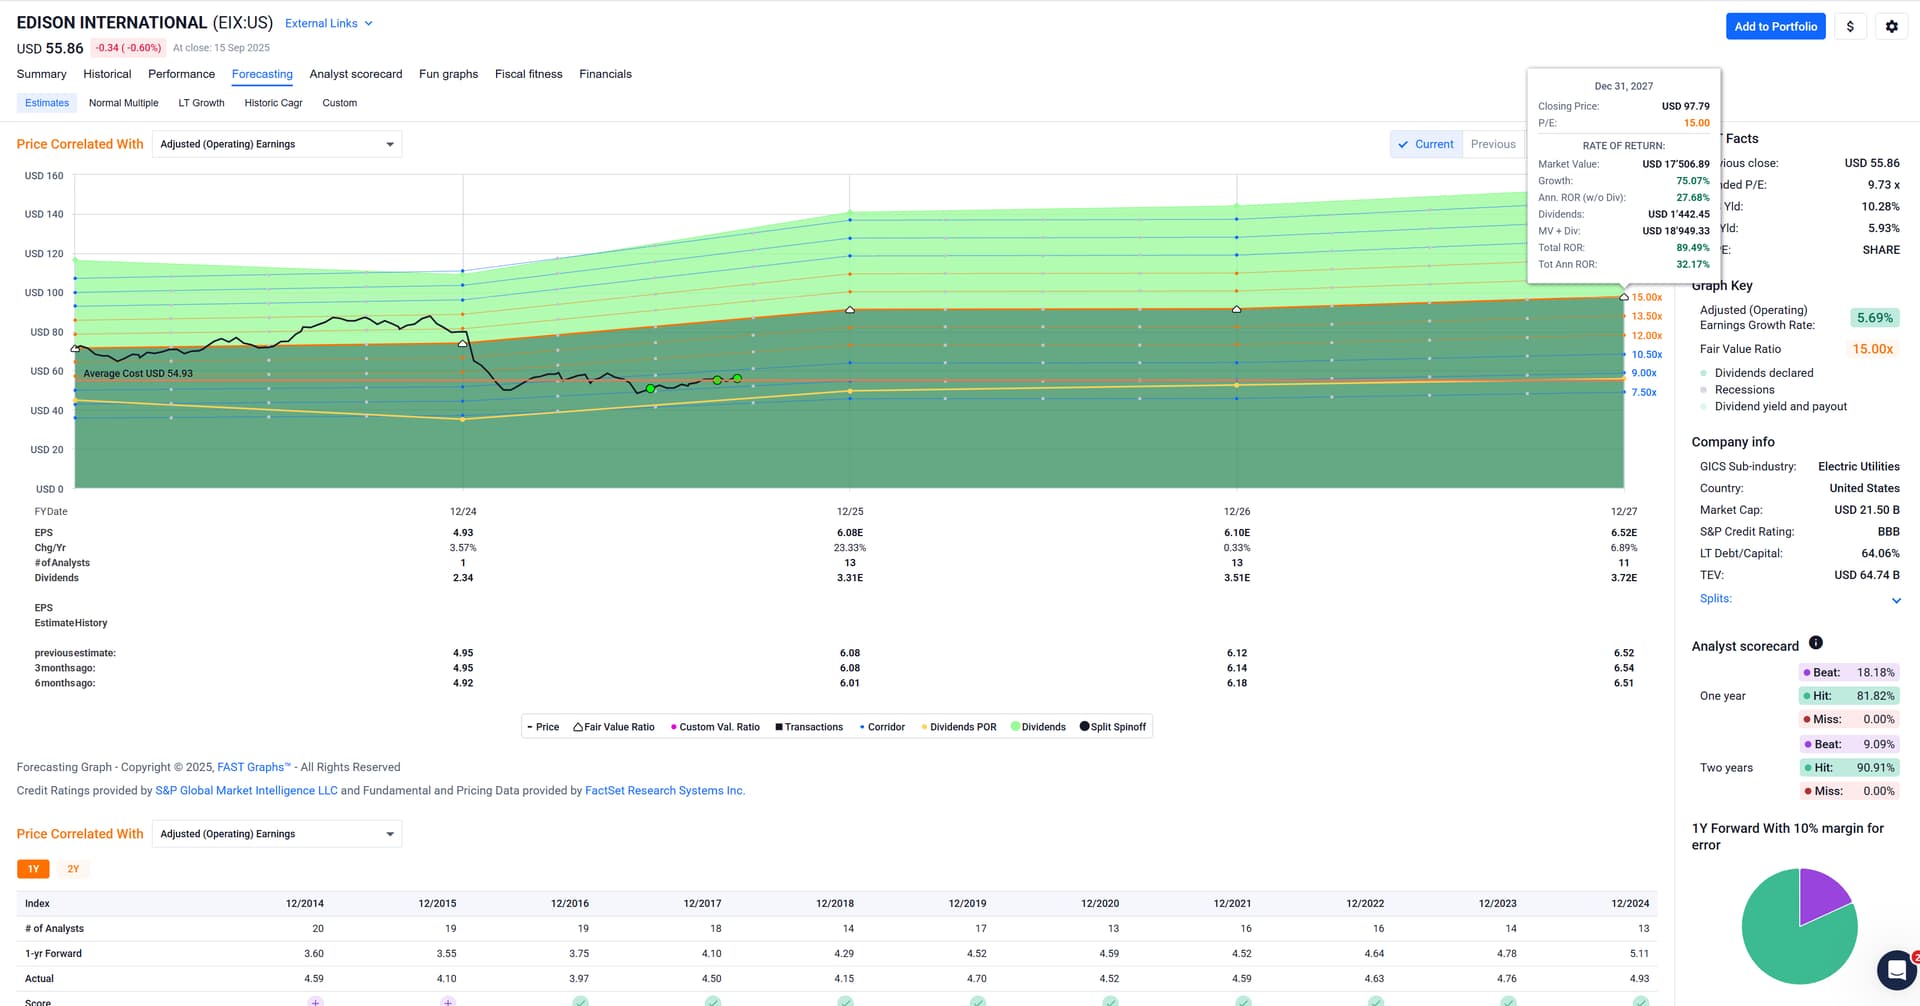Viewport: 1920px width, 1006px height.
Task: Click the green Dividends legend circle
Action: (x=1015, y=727)
